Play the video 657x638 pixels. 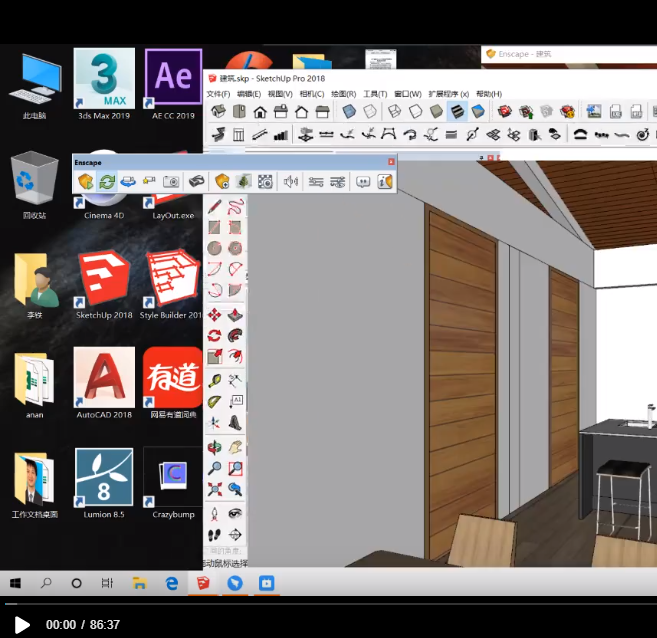click(x=22, y=625)
